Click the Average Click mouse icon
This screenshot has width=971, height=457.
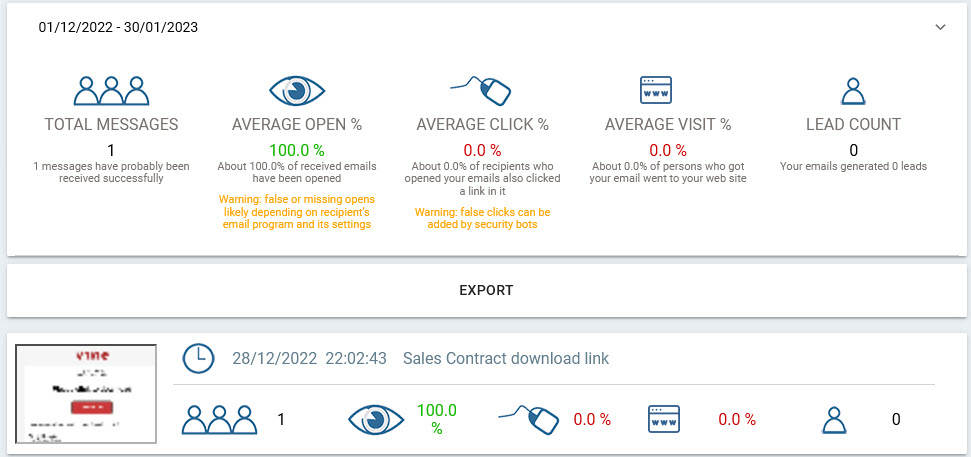point(482,90)
